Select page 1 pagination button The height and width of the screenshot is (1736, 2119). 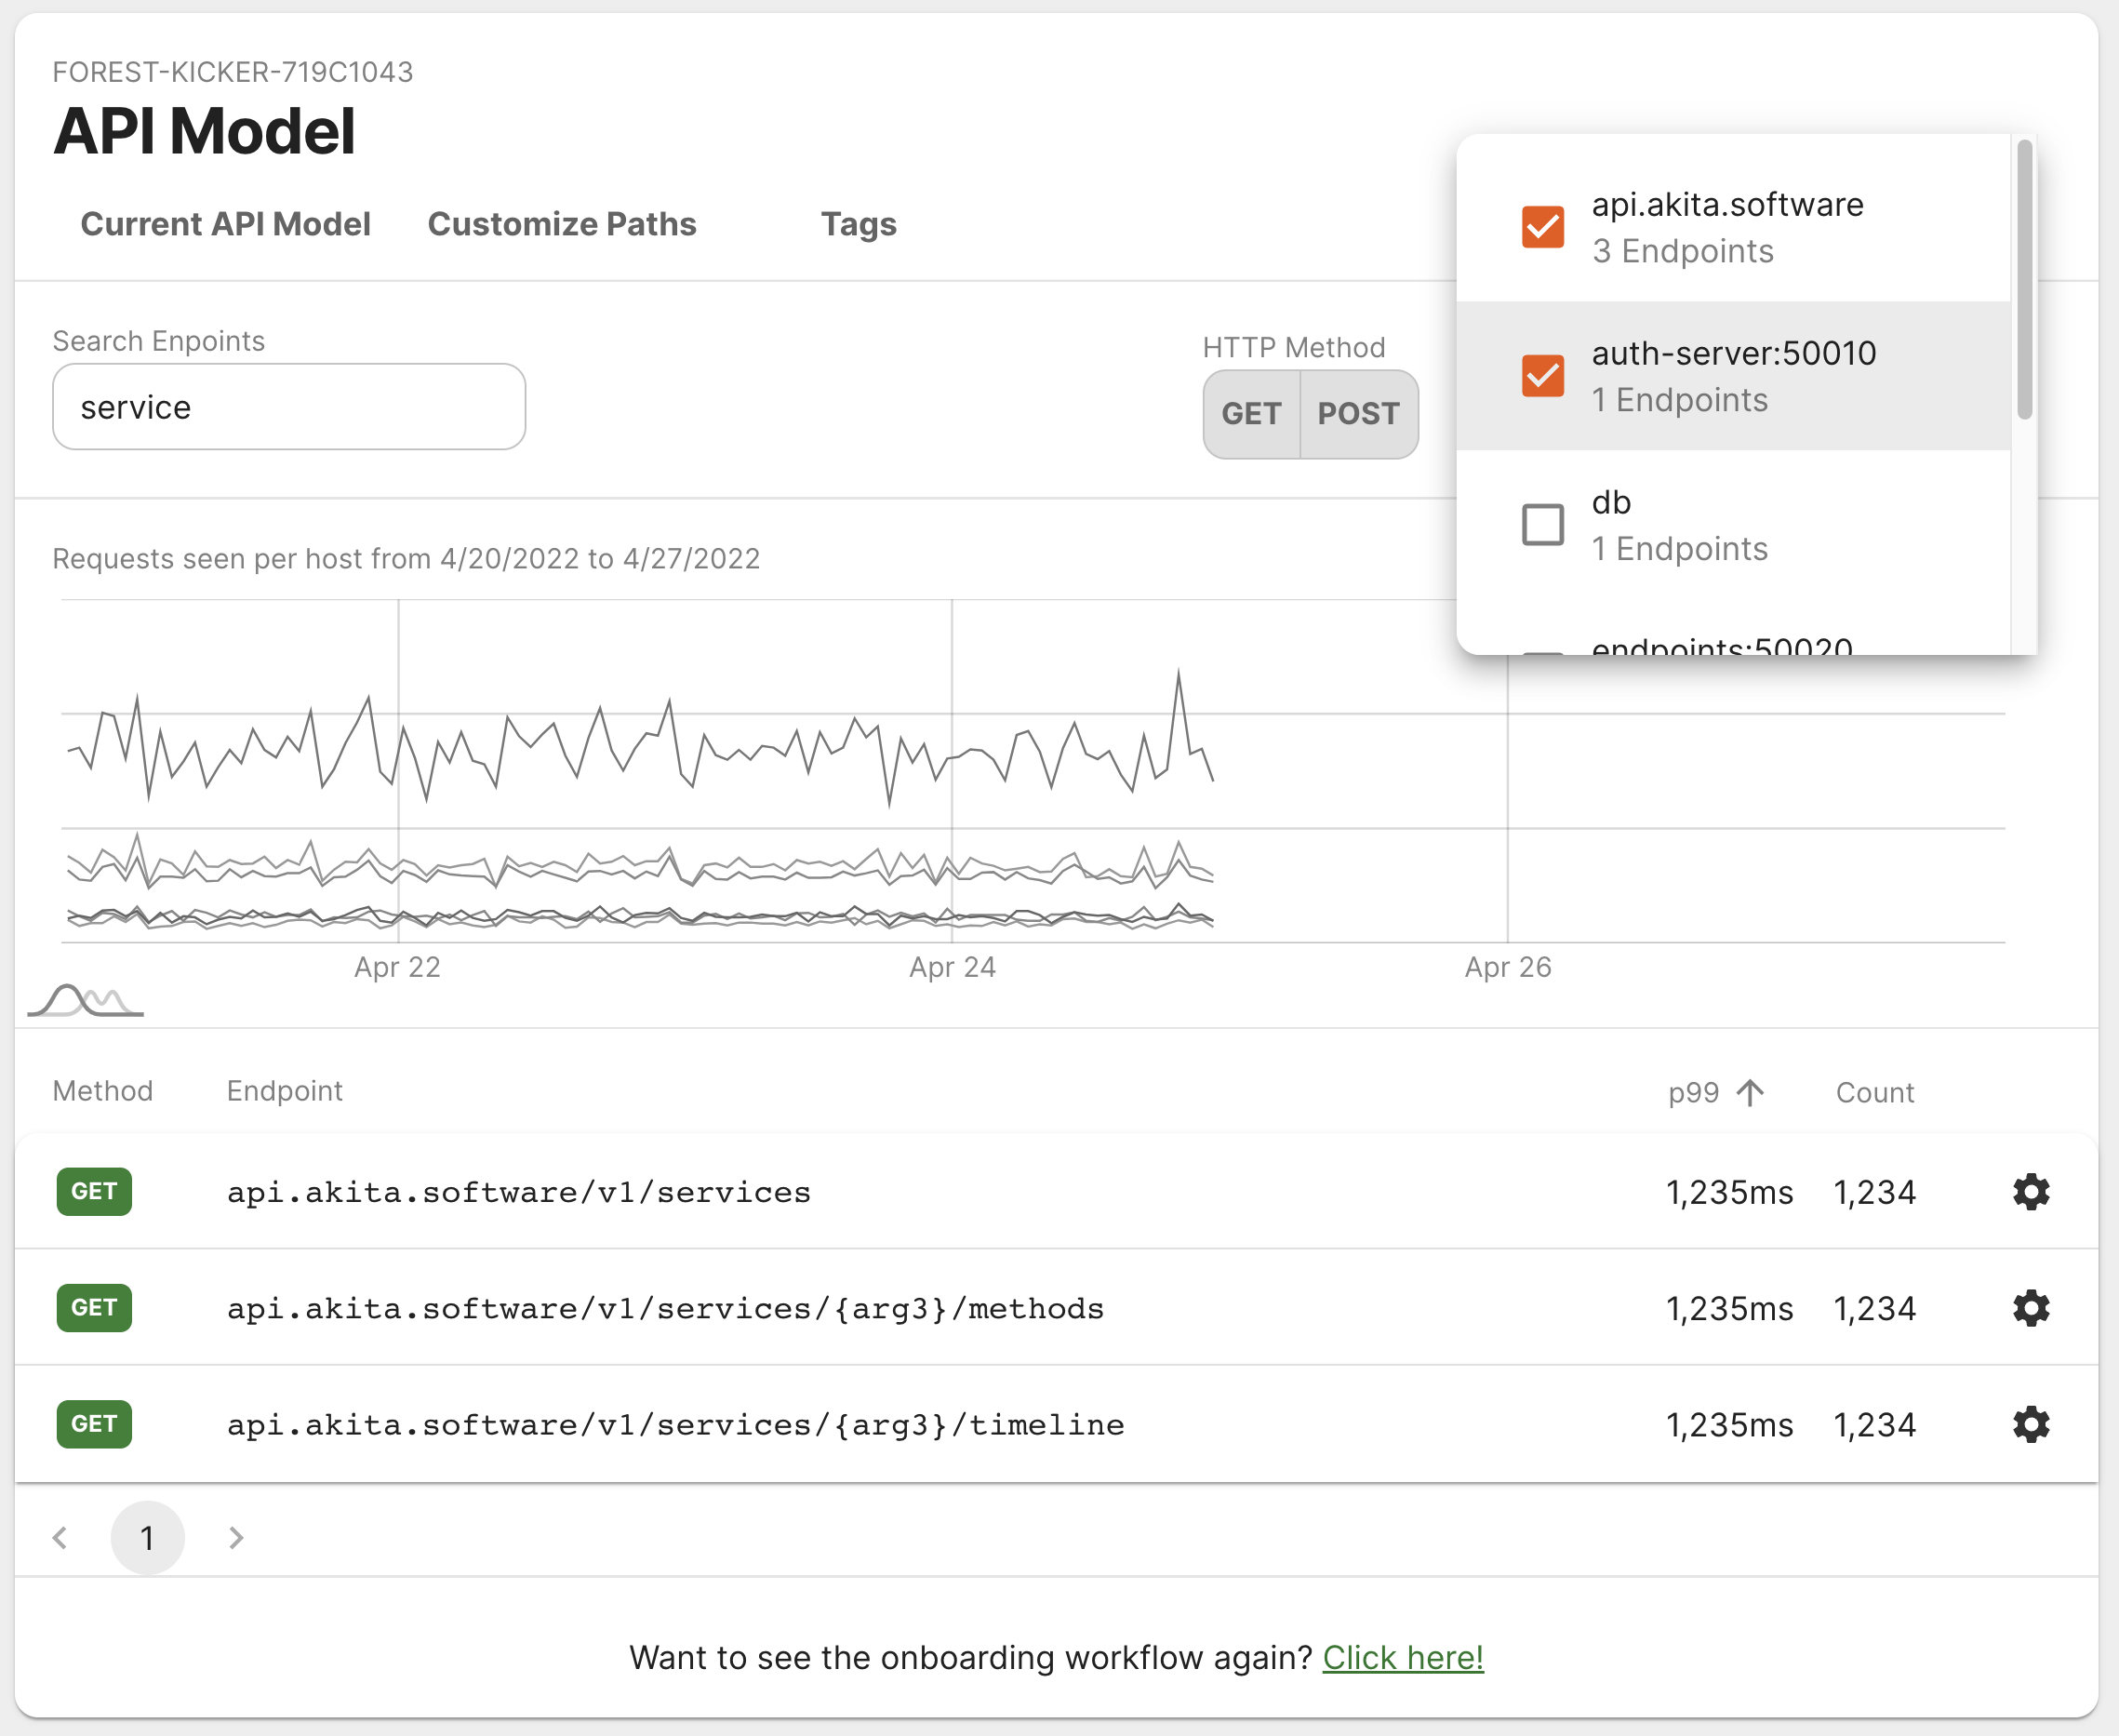pos(147,1537)
